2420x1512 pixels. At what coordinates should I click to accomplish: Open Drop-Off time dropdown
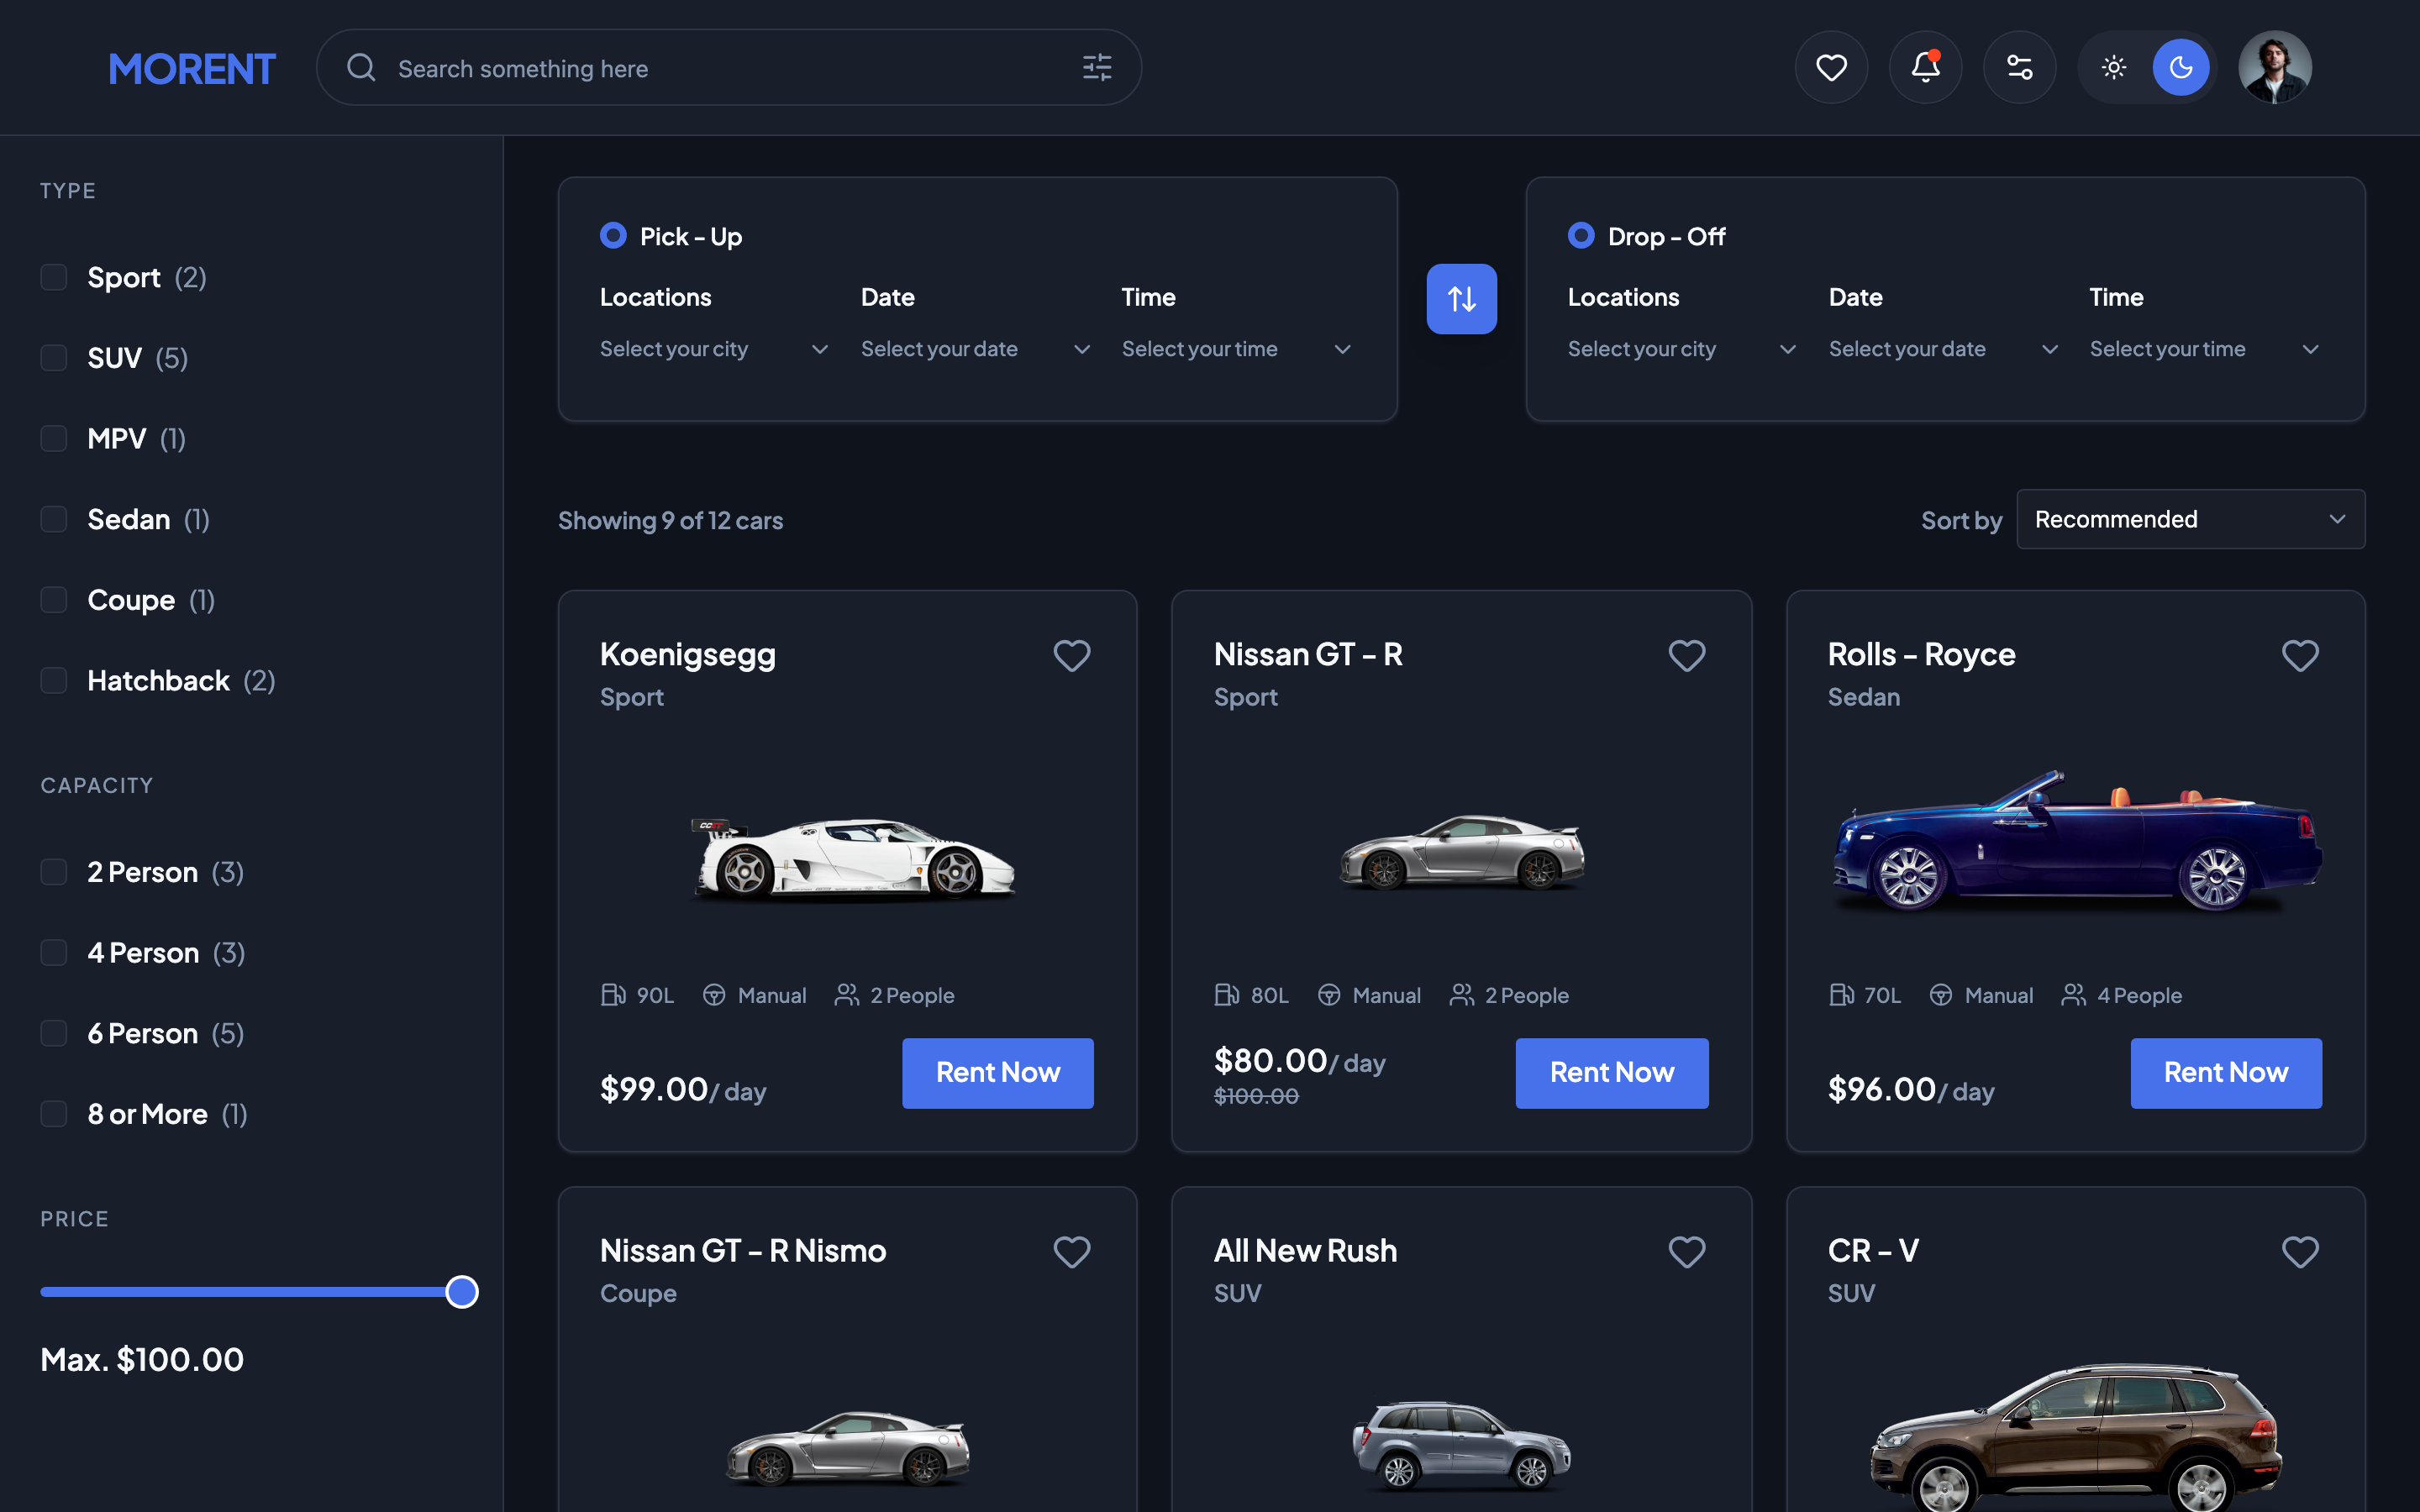pos(2205,349)
